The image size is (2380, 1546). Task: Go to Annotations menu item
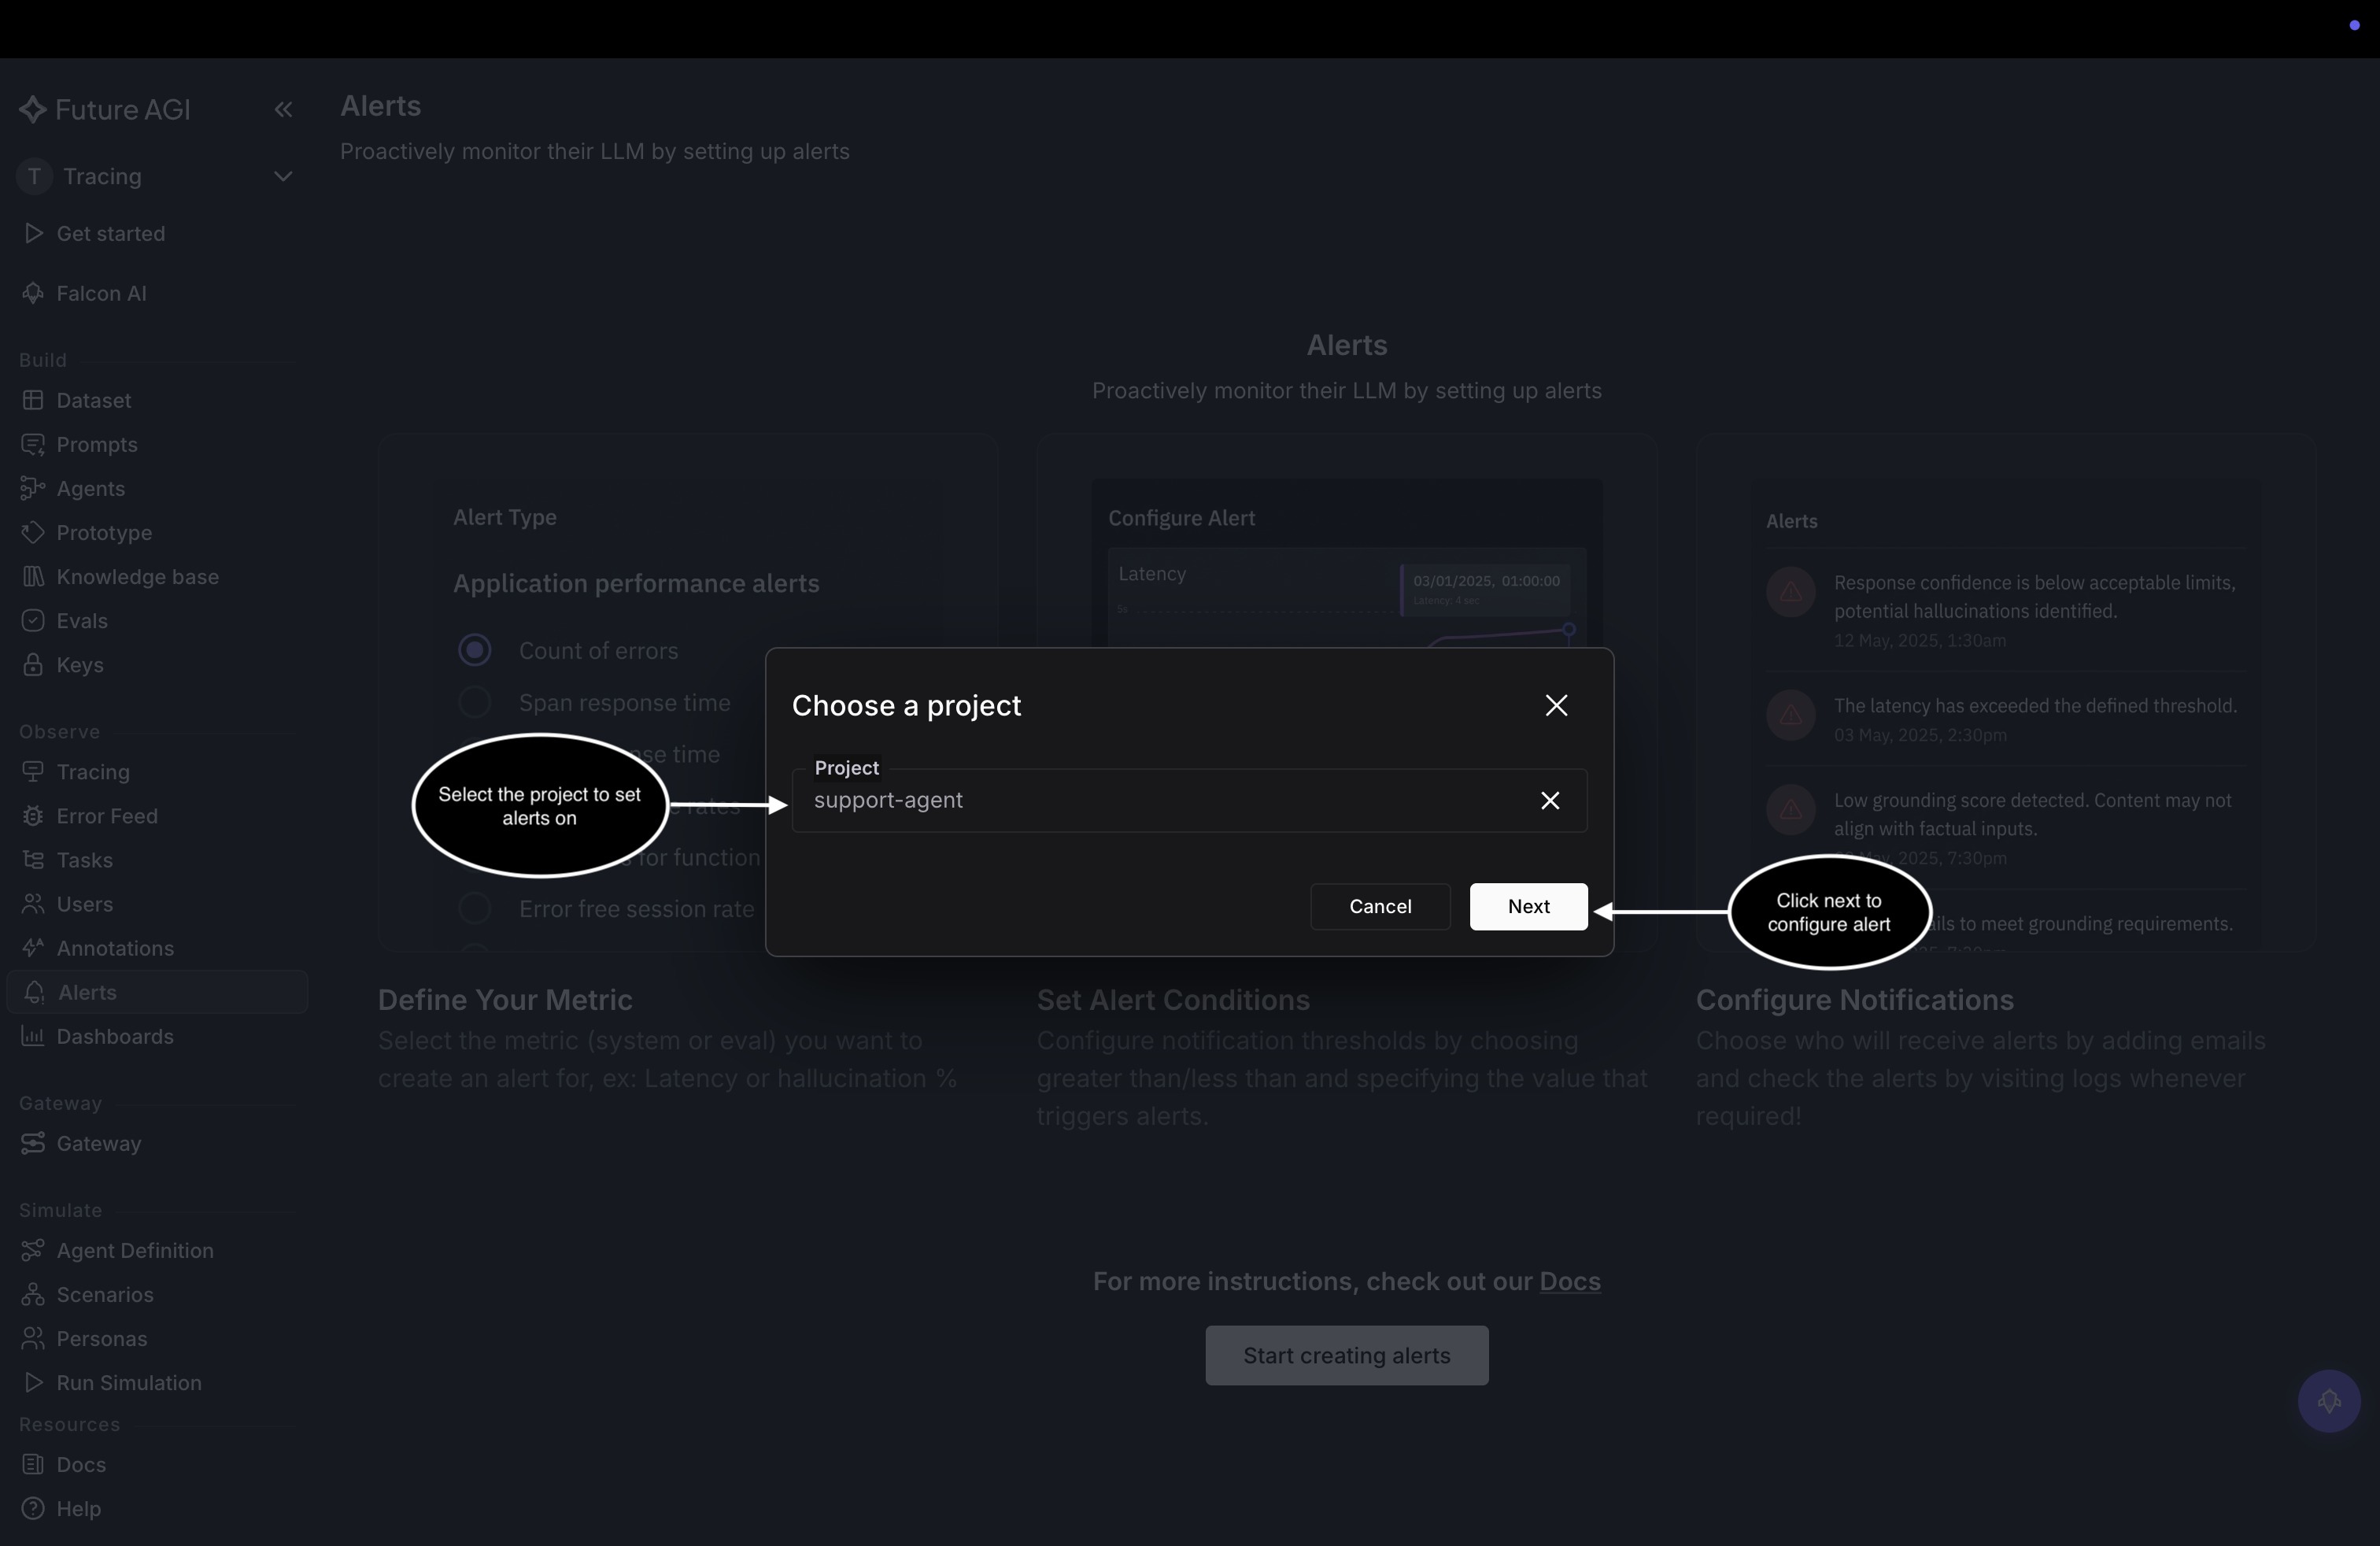(156, 948)
